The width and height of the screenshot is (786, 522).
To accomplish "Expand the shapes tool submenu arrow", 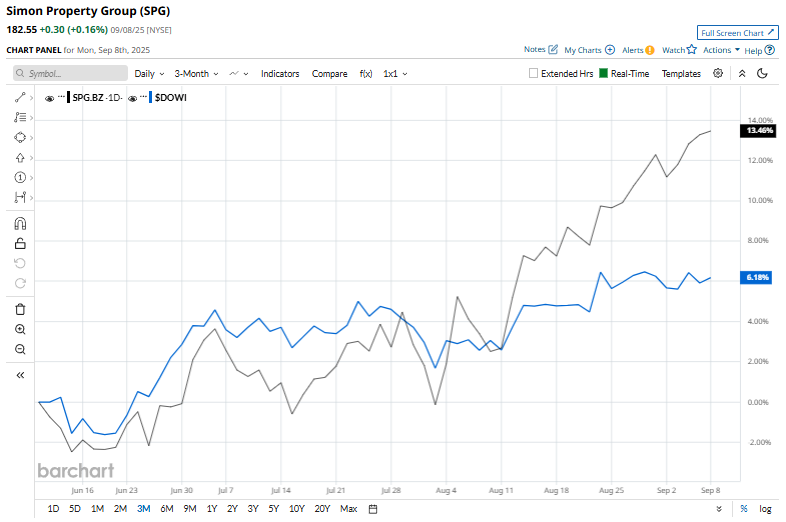I will coord(32,137).
